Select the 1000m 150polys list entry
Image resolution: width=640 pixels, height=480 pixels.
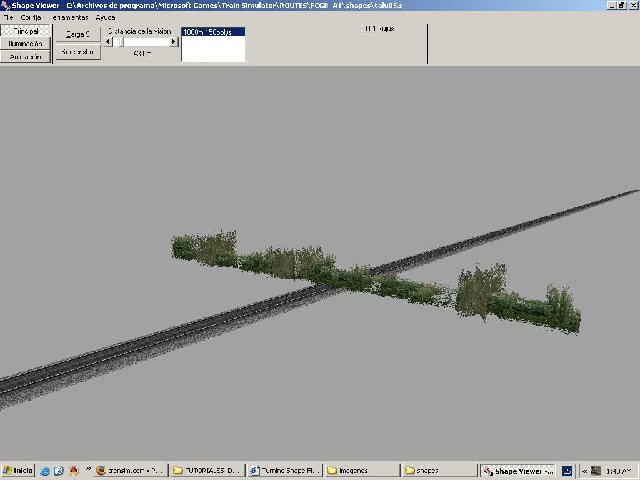pyautogui.click(x=213, y=32)
